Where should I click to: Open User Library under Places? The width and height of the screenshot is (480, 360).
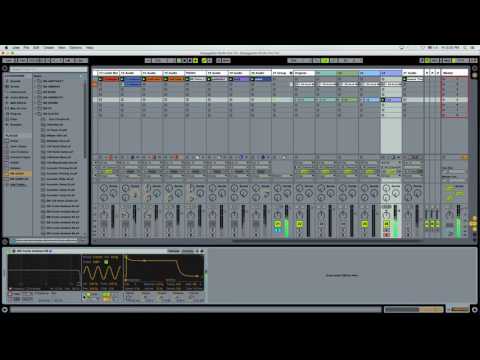pyautogui.click(x=18, y=146)
